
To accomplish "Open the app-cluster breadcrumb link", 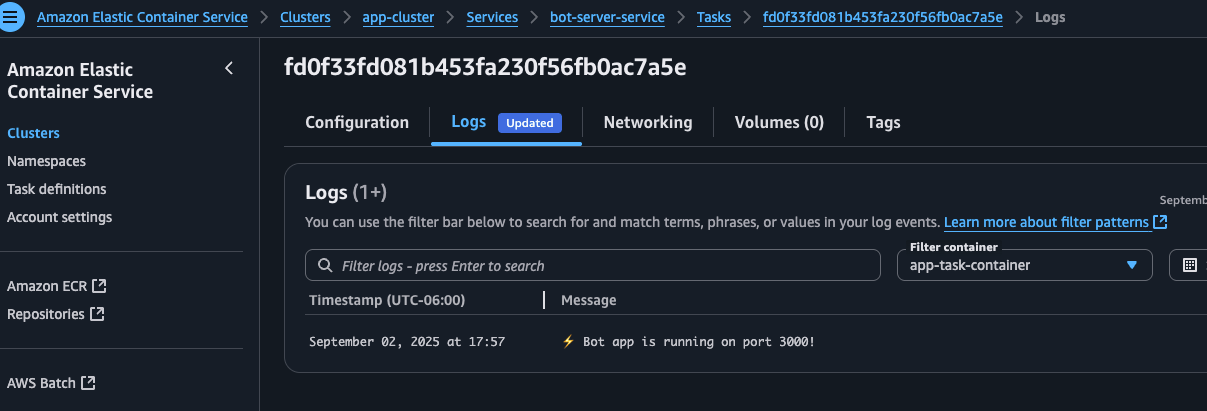I will coord(400,17).
